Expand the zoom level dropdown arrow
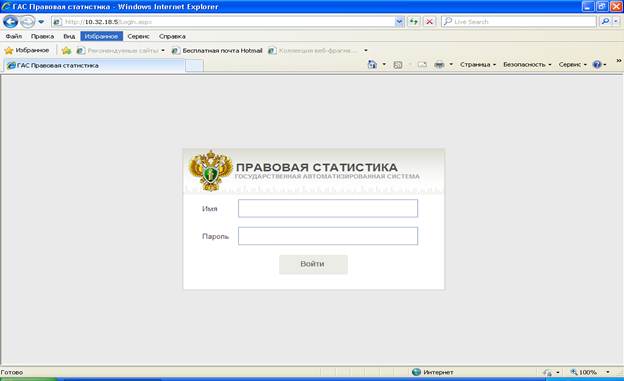The height and width of the screenshot is (381, 624). pos(608,372)
